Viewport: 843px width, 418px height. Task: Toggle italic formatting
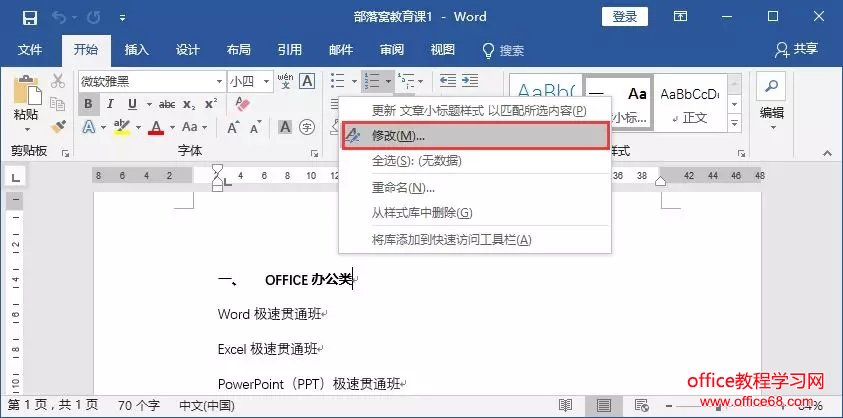click(110, 104)
